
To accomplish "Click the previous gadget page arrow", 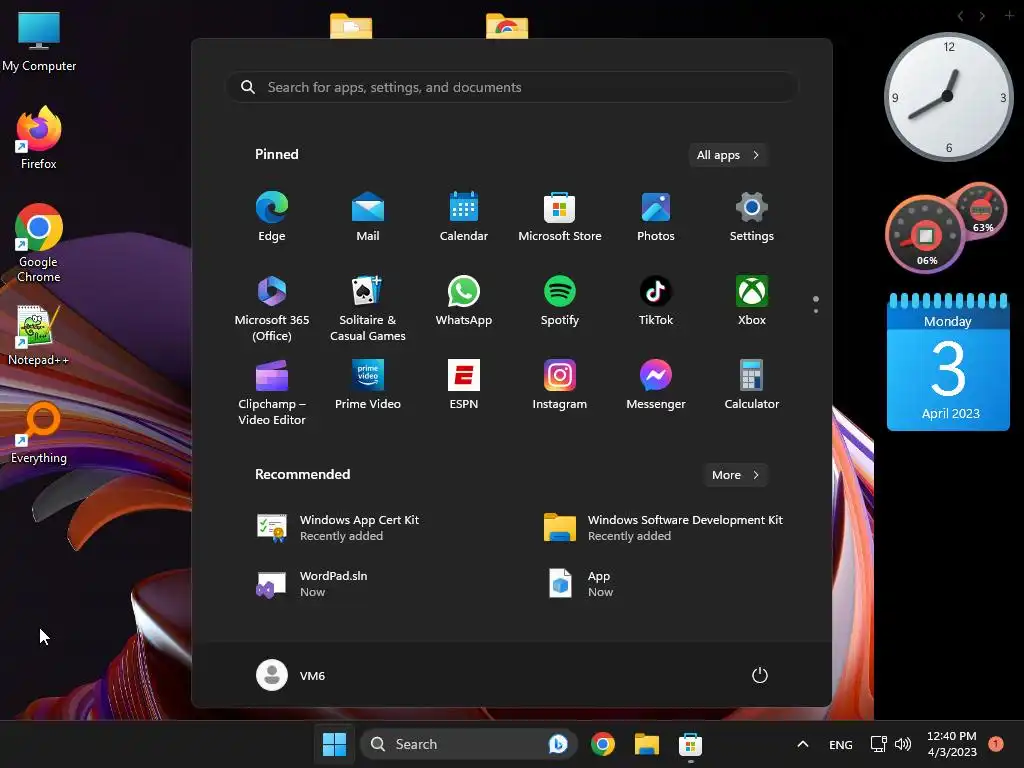I will 961,16.
